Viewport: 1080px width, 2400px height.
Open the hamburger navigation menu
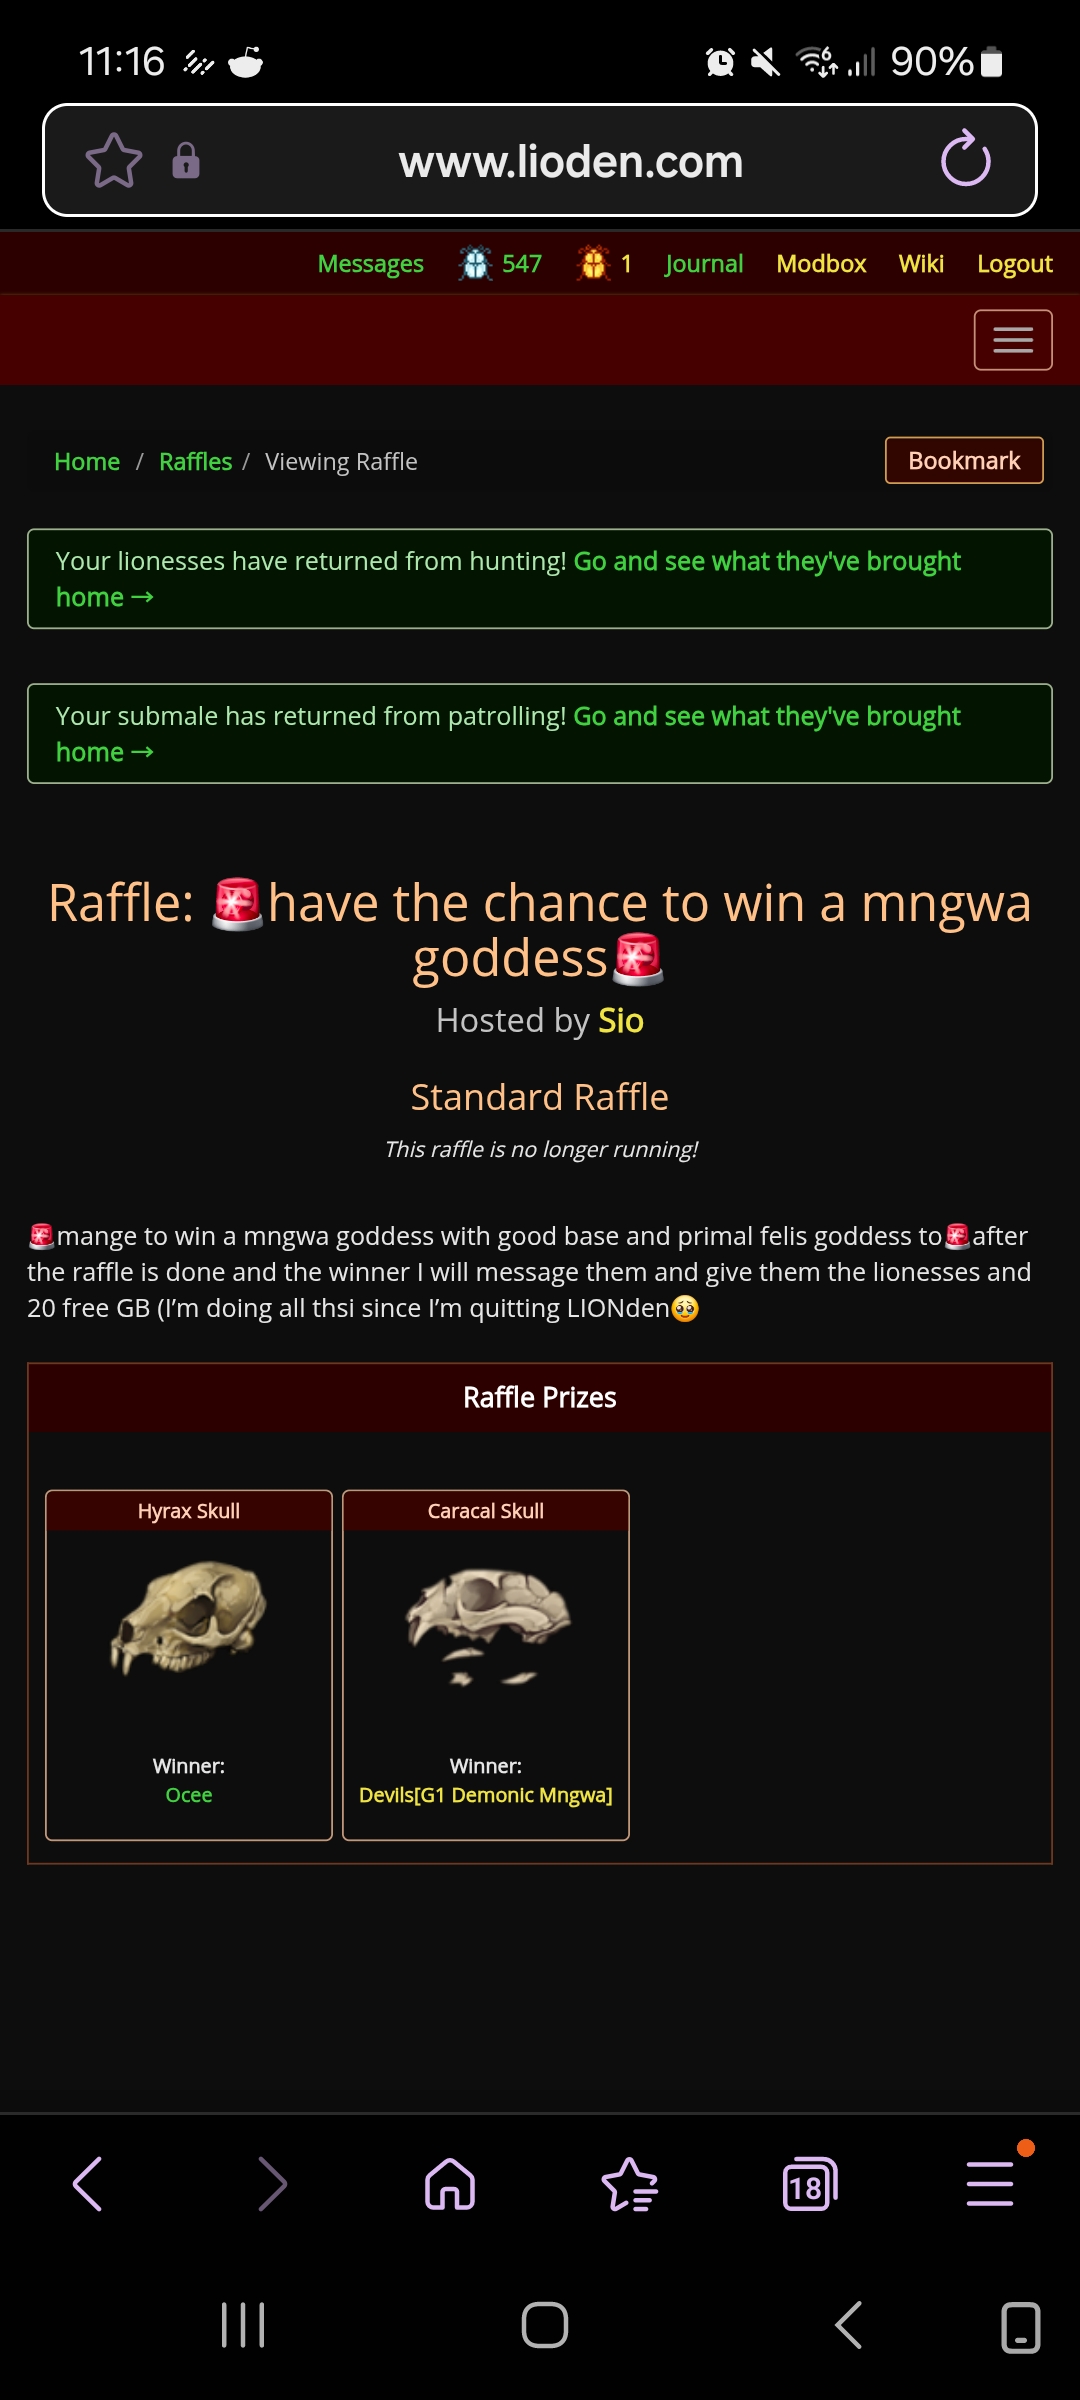tap(1013, 340)
